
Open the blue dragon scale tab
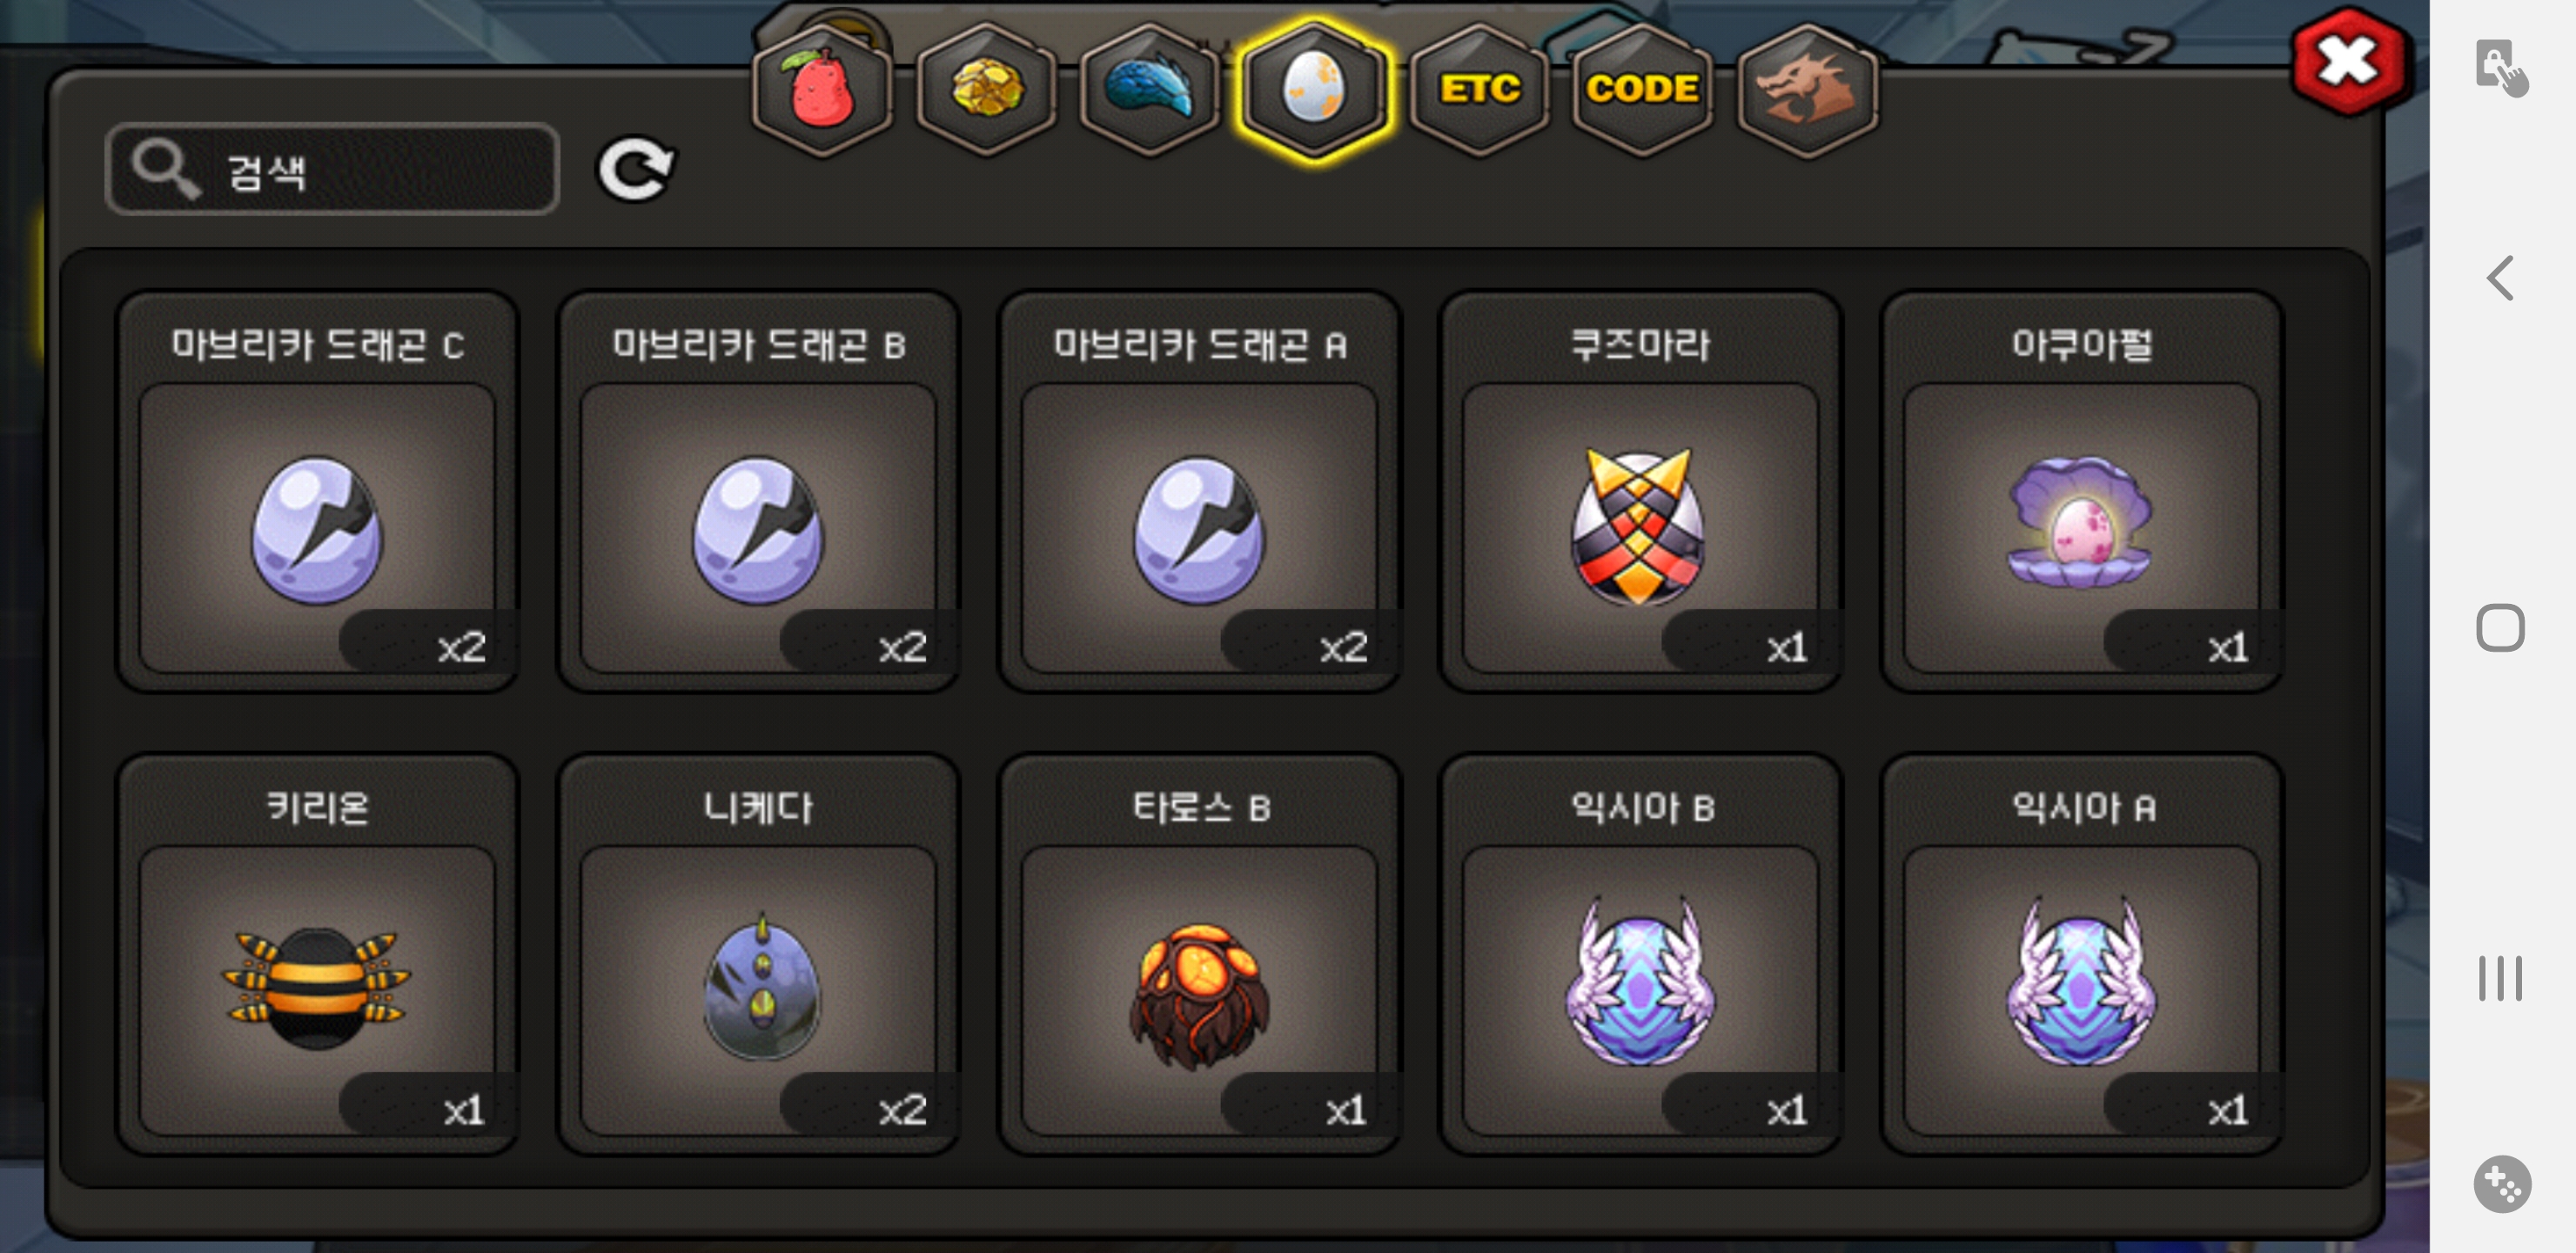click(x=1150, y=89)
